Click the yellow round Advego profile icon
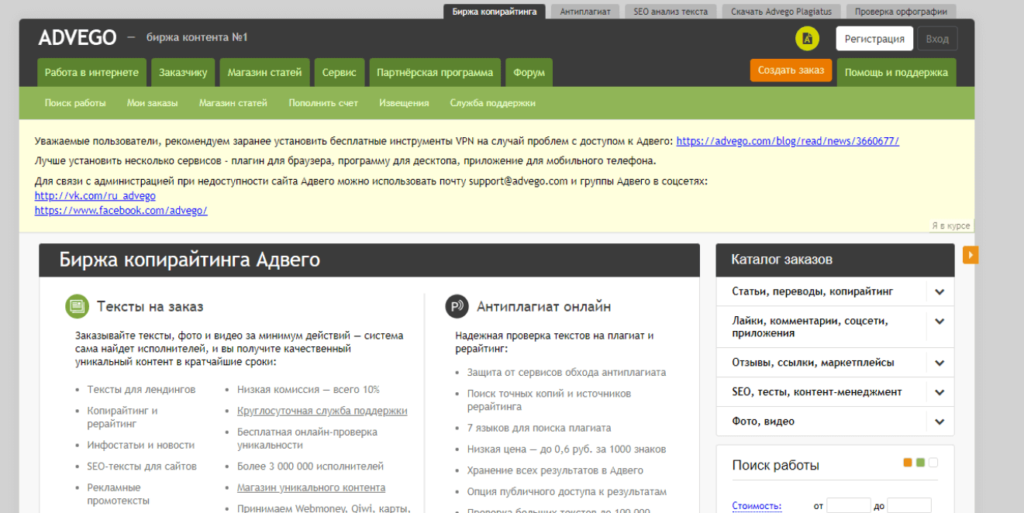The width and height of the screenshot is (1024, 513). (x=807, y=39)
